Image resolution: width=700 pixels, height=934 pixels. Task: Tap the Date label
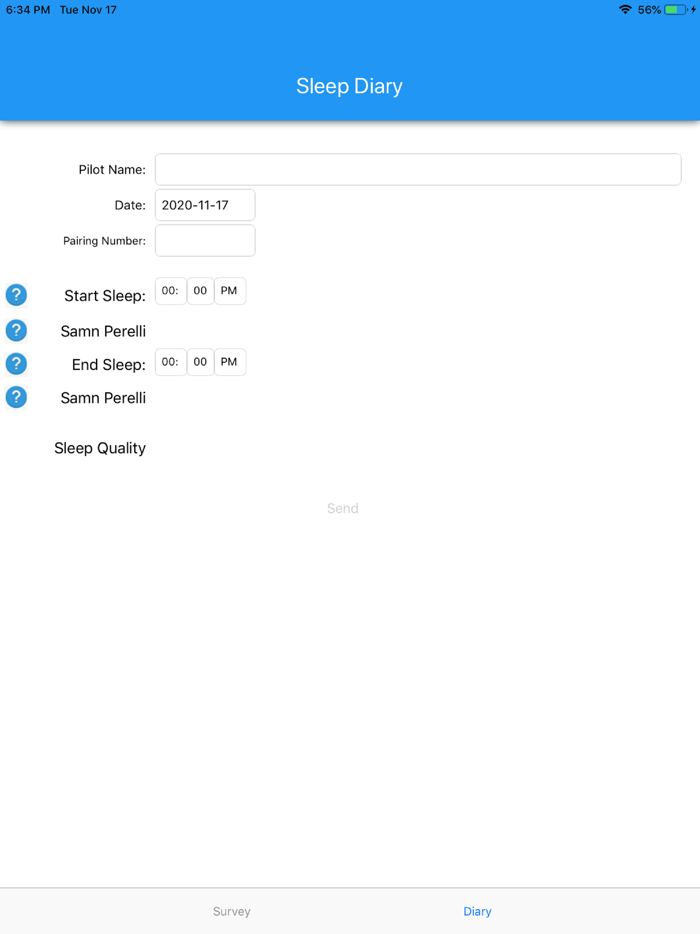130,205
